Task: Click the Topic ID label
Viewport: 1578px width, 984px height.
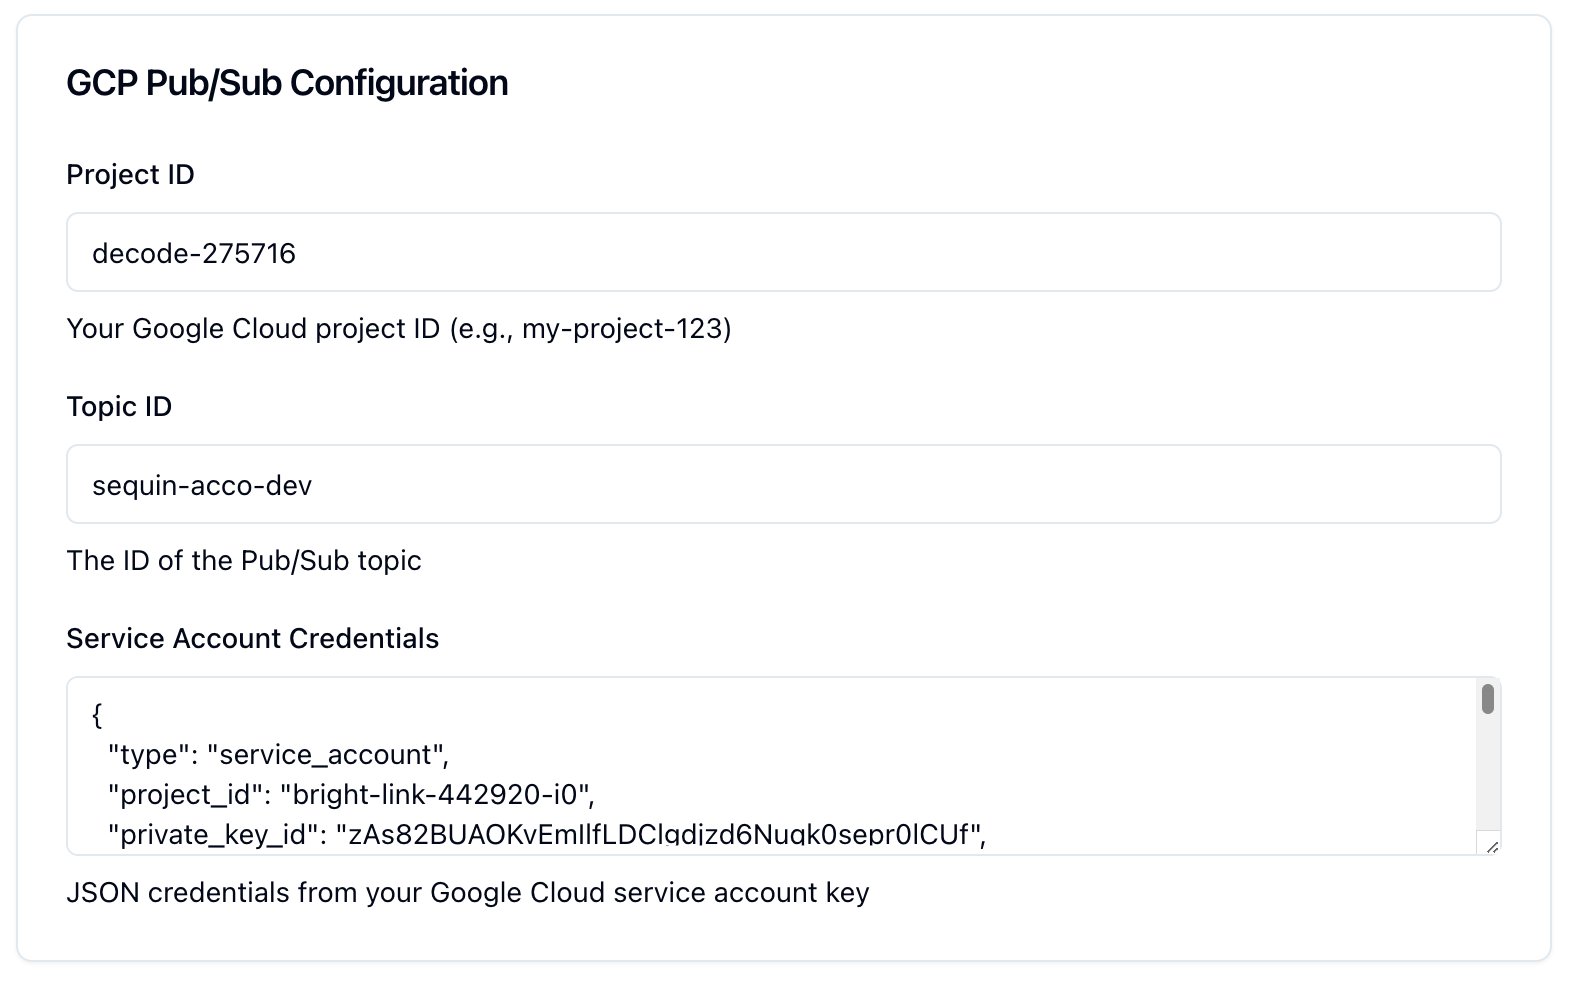Action: coord(119,406)
